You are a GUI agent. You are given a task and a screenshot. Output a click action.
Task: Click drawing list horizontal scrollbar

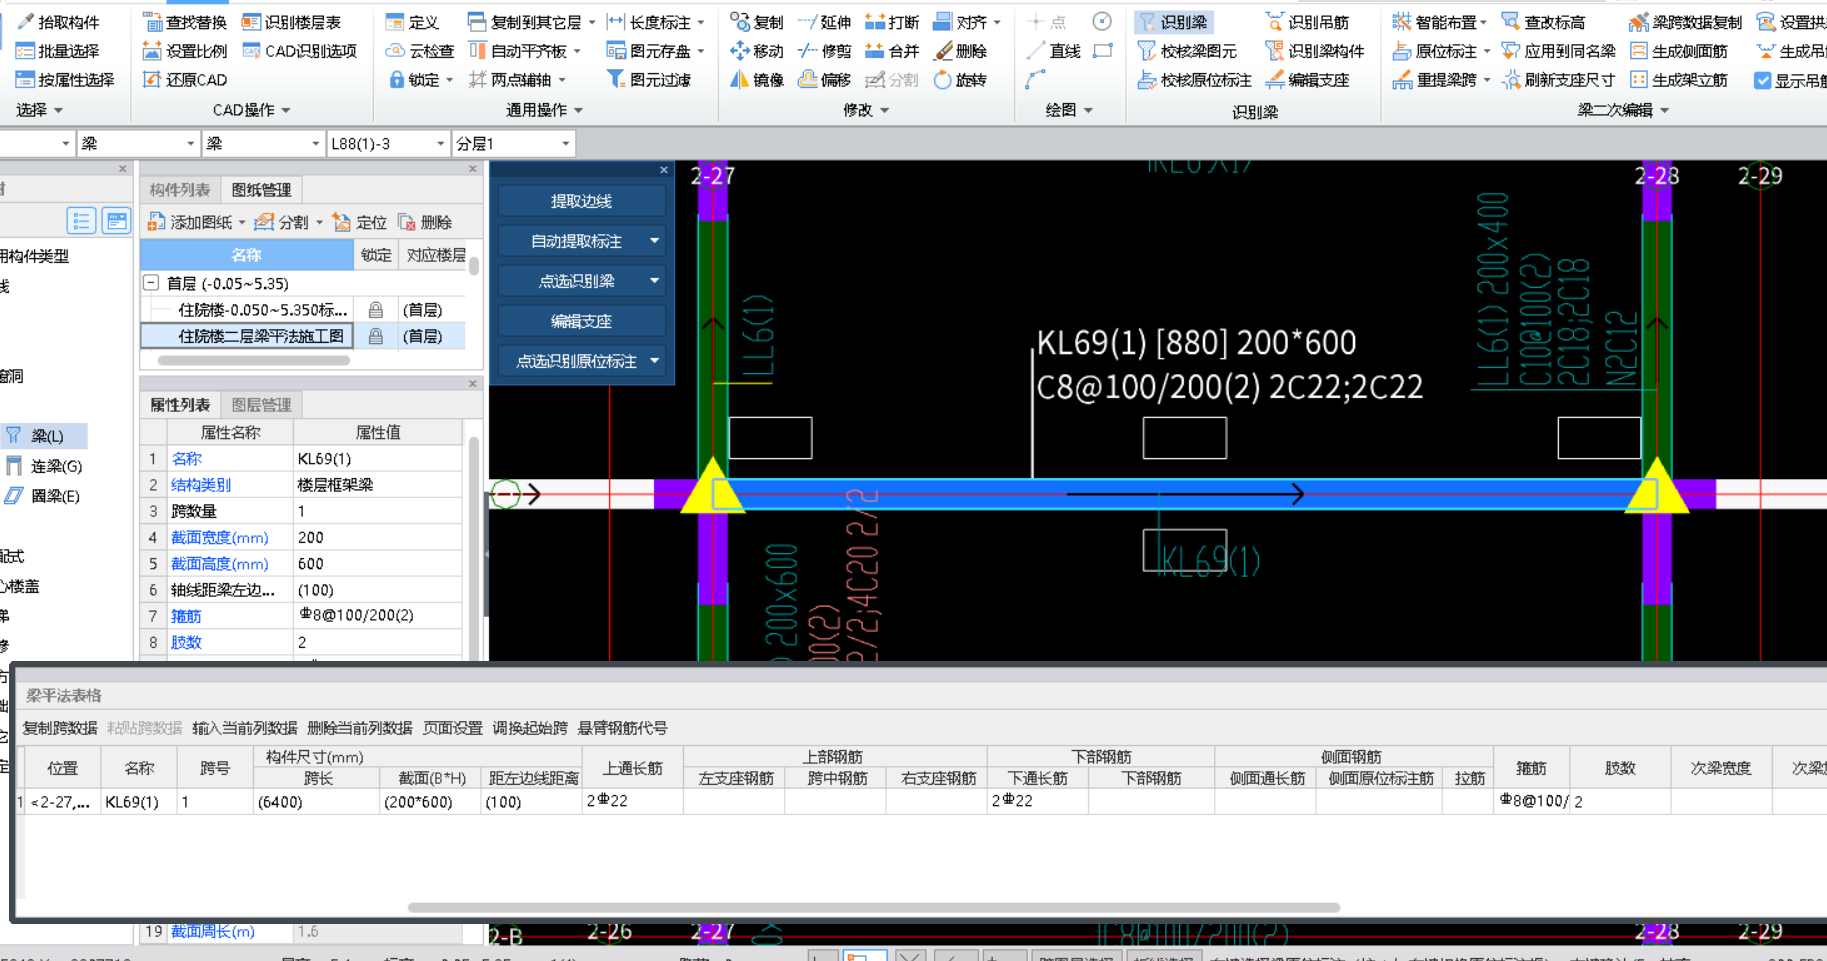click(x=254, y=360)
